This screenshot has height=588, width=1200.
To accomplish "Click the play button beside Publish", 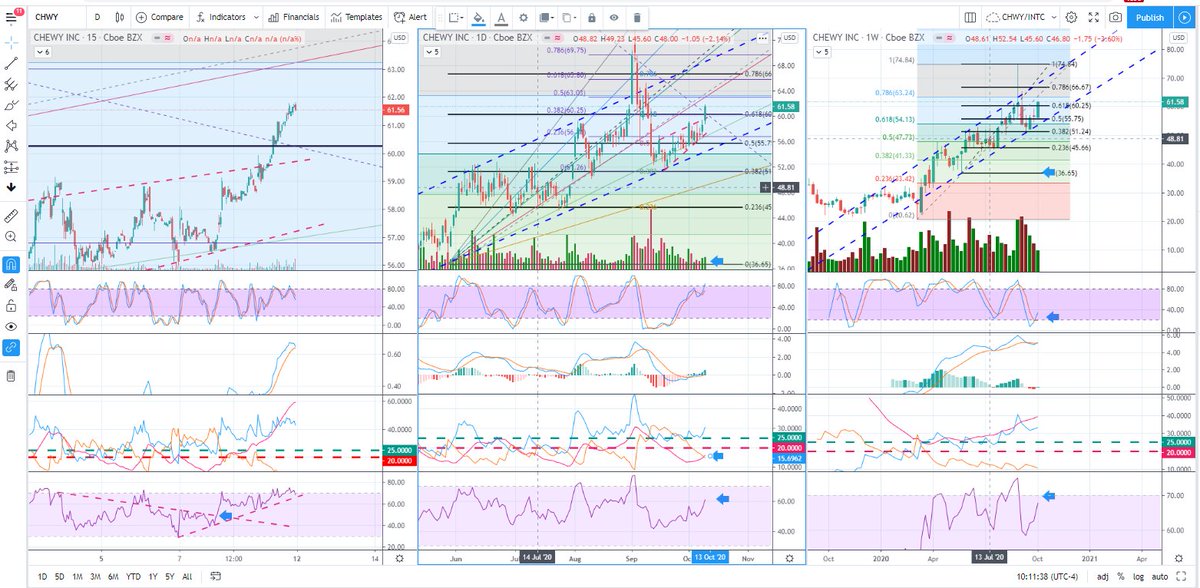I will coord(1186,17).
